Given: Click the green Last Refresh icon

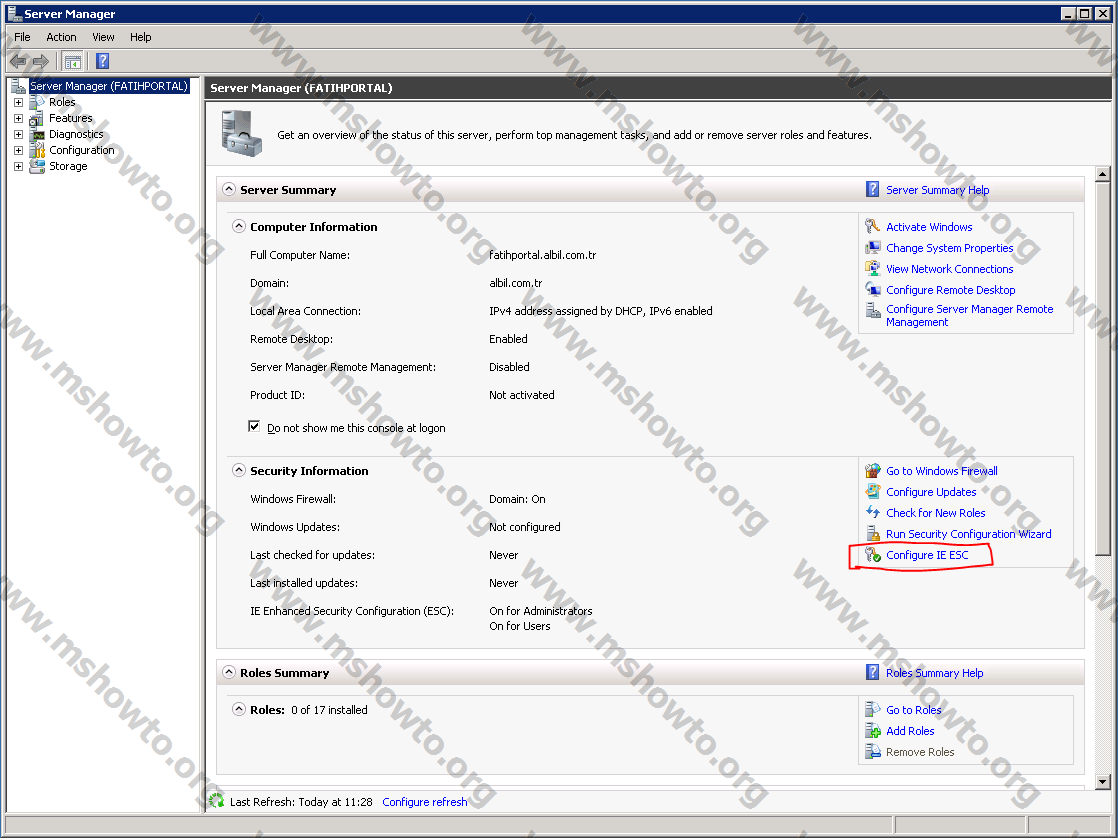Looking at the screenshot, I should (x=217, y=802).
